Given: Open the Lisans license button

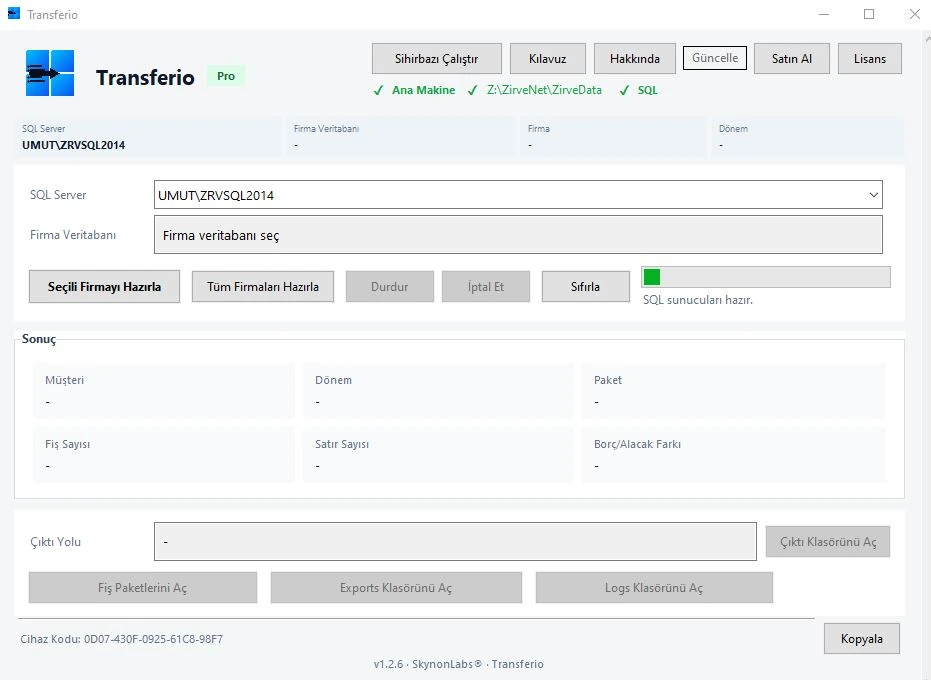Looking at the screenshot, I should 870,58.
